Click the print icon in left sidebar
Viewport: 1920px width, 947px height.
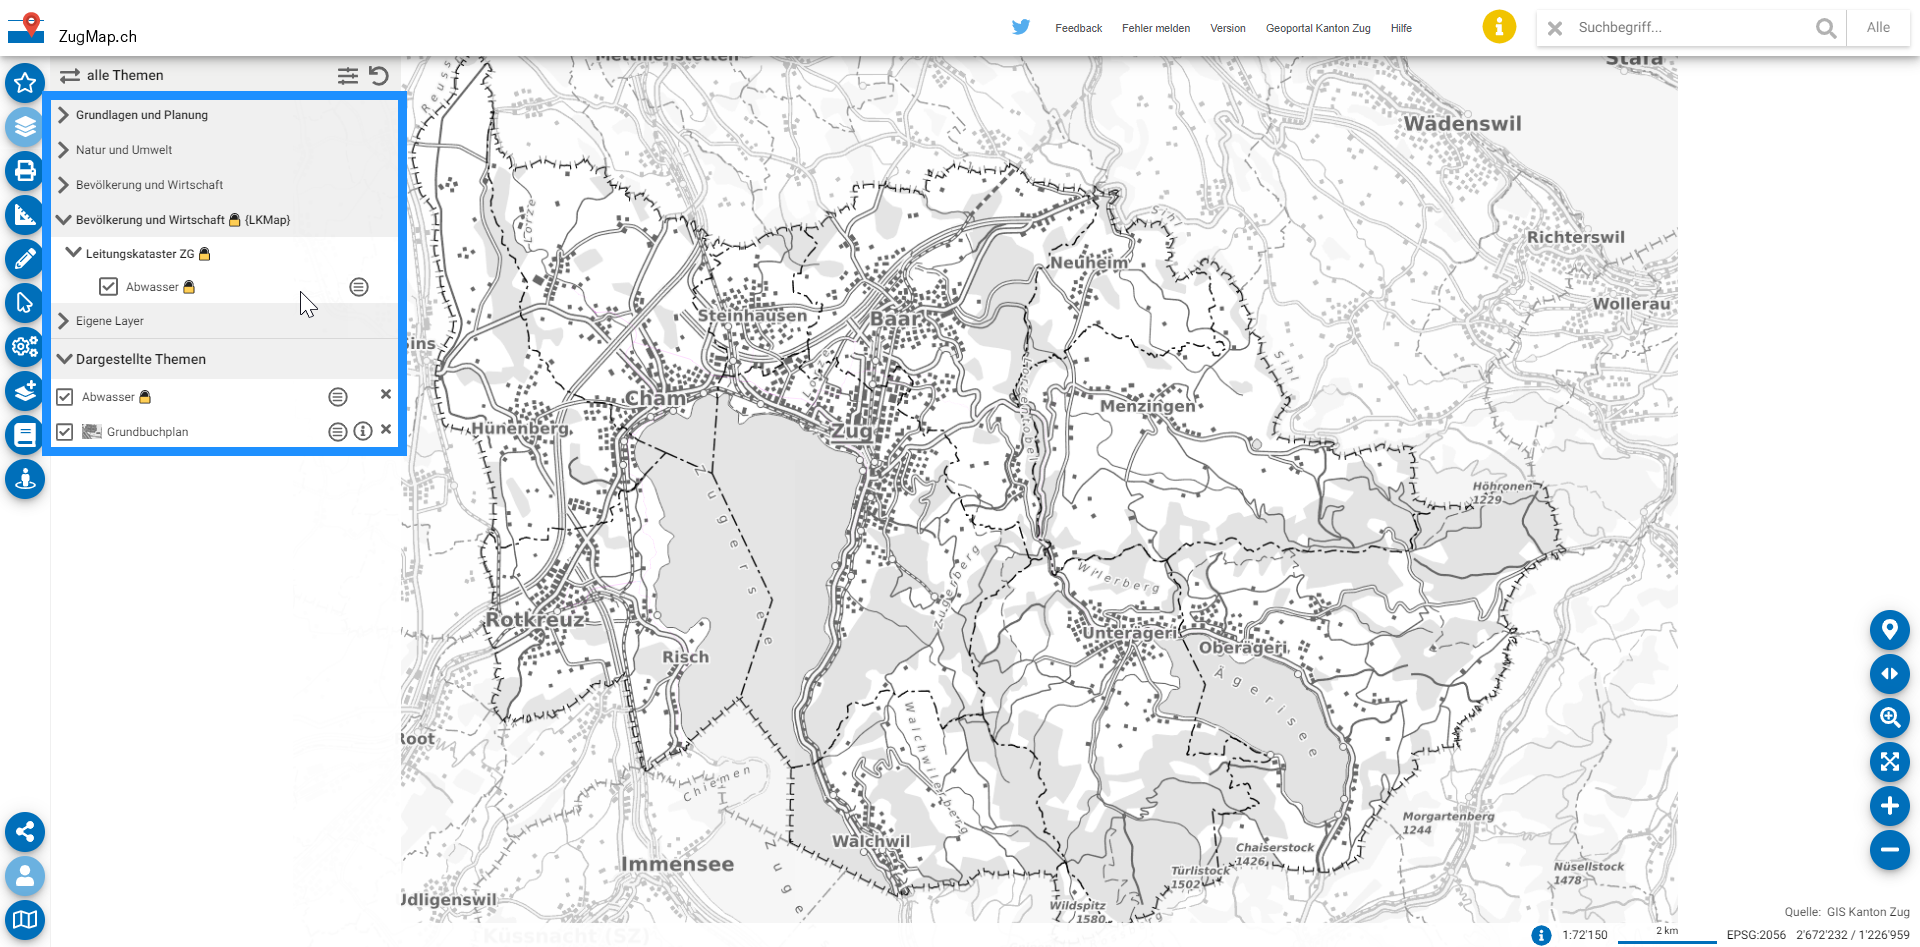click(25, 171)
